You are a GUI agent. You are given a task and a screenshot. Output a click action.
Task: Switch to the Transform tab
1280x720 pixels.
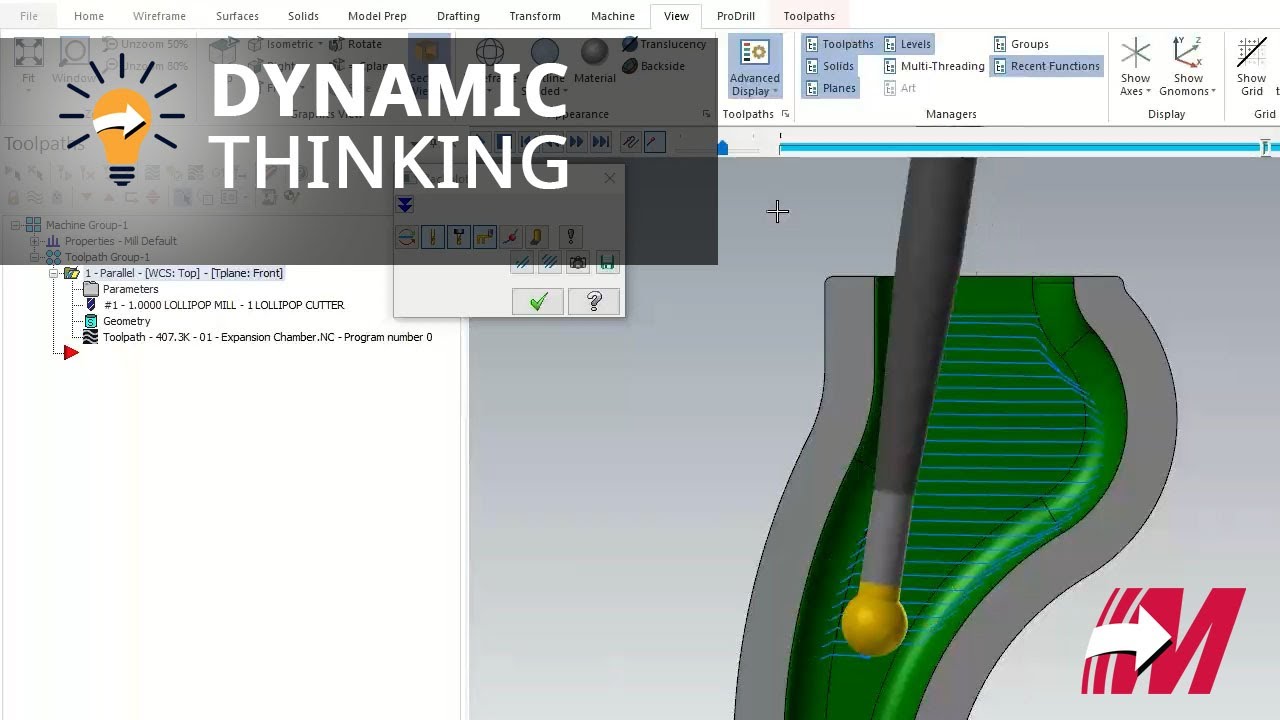coord(535,16)
